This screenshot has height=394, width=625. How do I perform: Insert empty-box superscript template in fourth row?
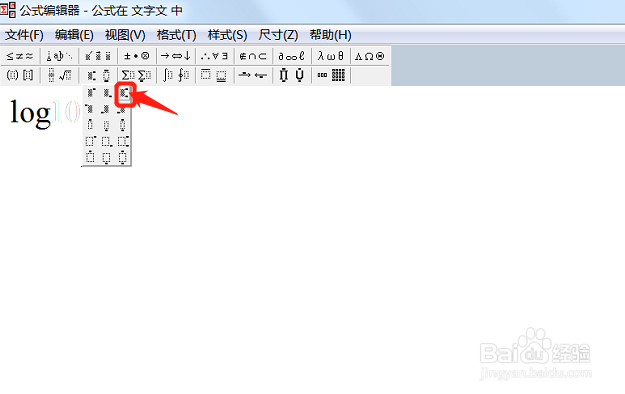(90, 141)
